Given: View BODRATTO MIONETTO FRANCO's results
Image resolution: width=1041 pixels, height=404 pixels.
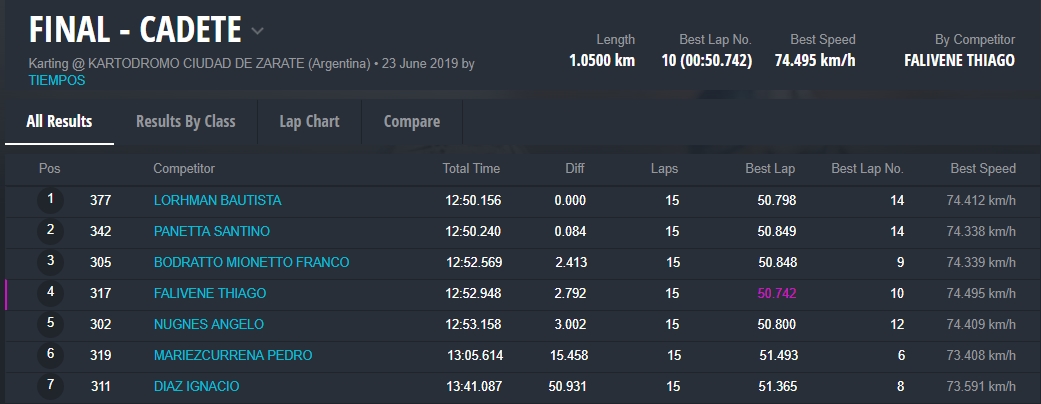Looking at the screenshot, I should point(251,262).
